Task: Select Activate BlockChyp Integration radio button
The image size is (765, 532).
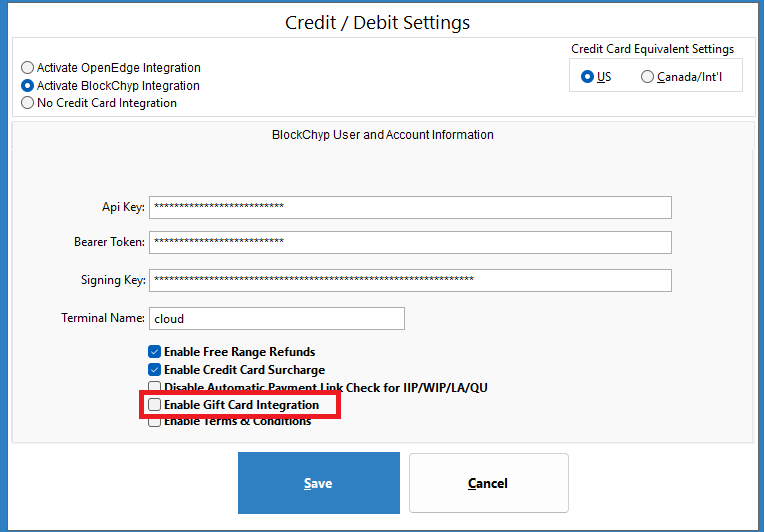Action: 27,85
